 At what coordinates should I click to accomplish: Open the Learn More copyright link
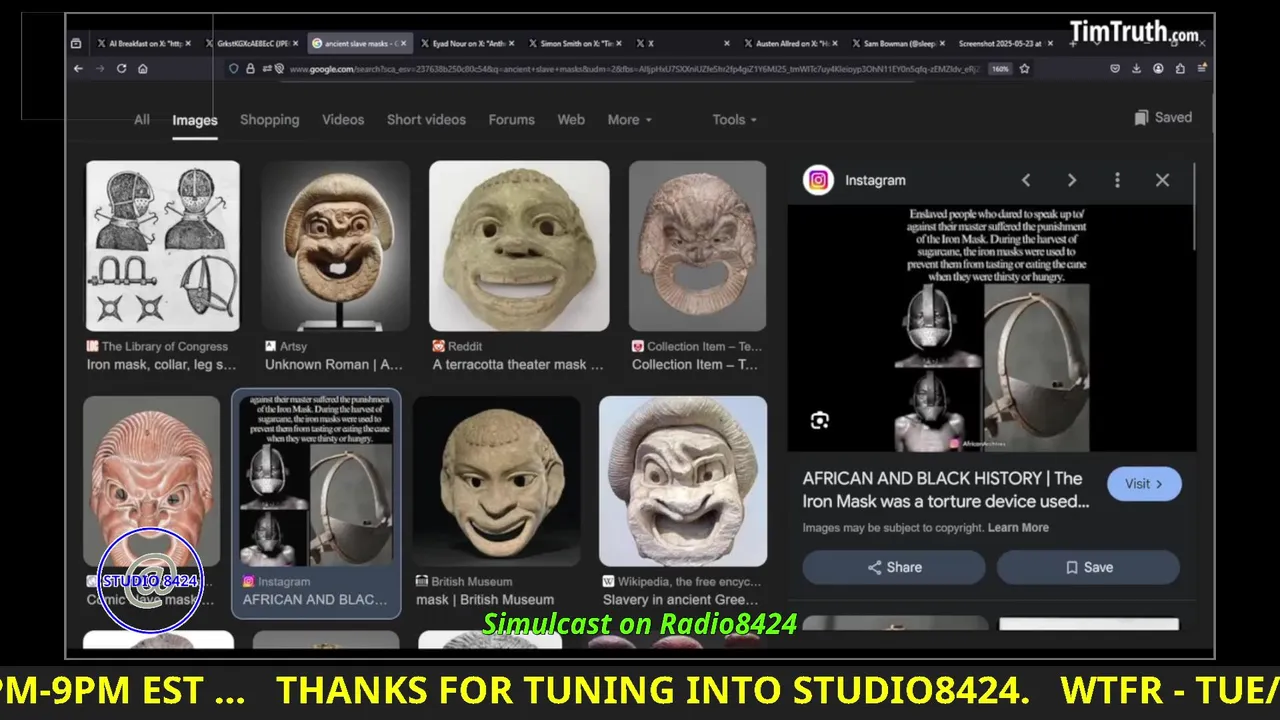pos(1018,527)
